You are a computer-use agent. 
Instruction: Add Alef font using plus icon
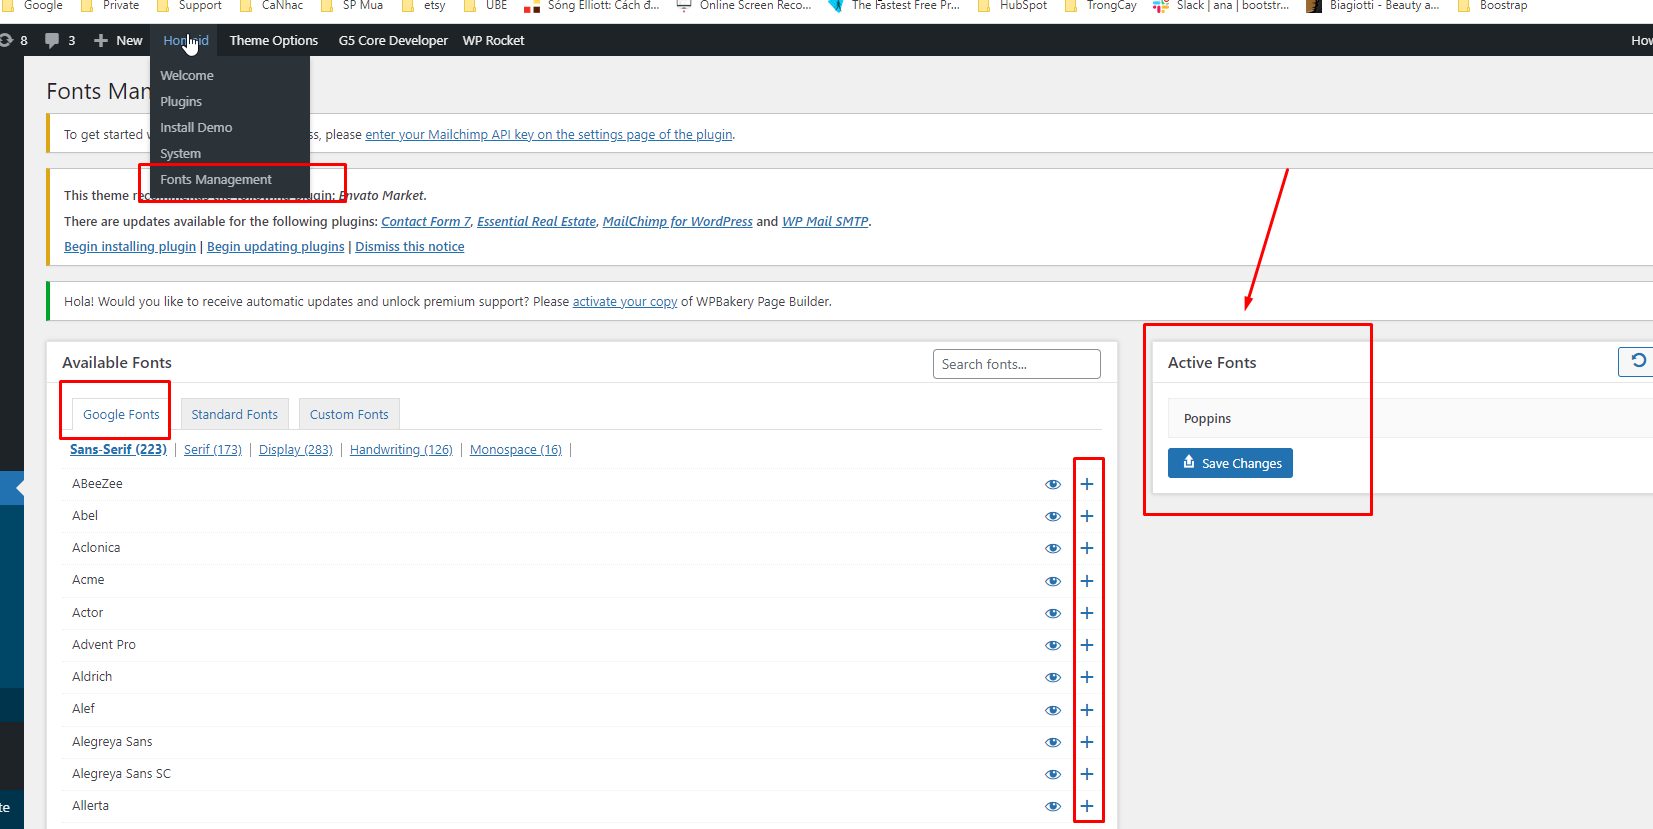coord(1087,710)
